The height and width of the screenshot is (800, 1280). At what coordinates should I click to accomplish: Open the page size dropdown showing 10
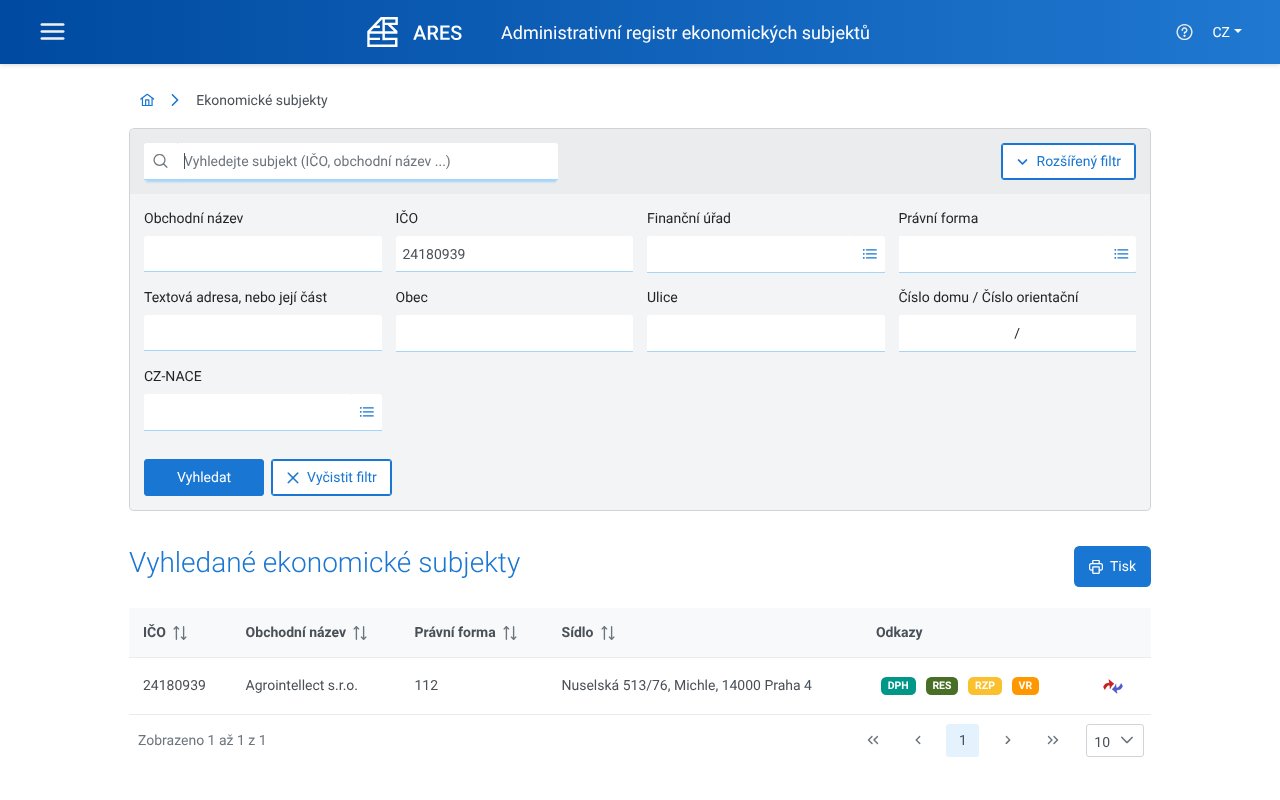[x=1114, y=740]
